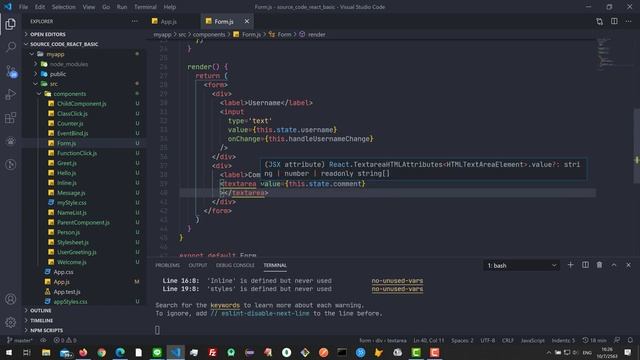Expand the Timeline section

click(x=42, y=320)
